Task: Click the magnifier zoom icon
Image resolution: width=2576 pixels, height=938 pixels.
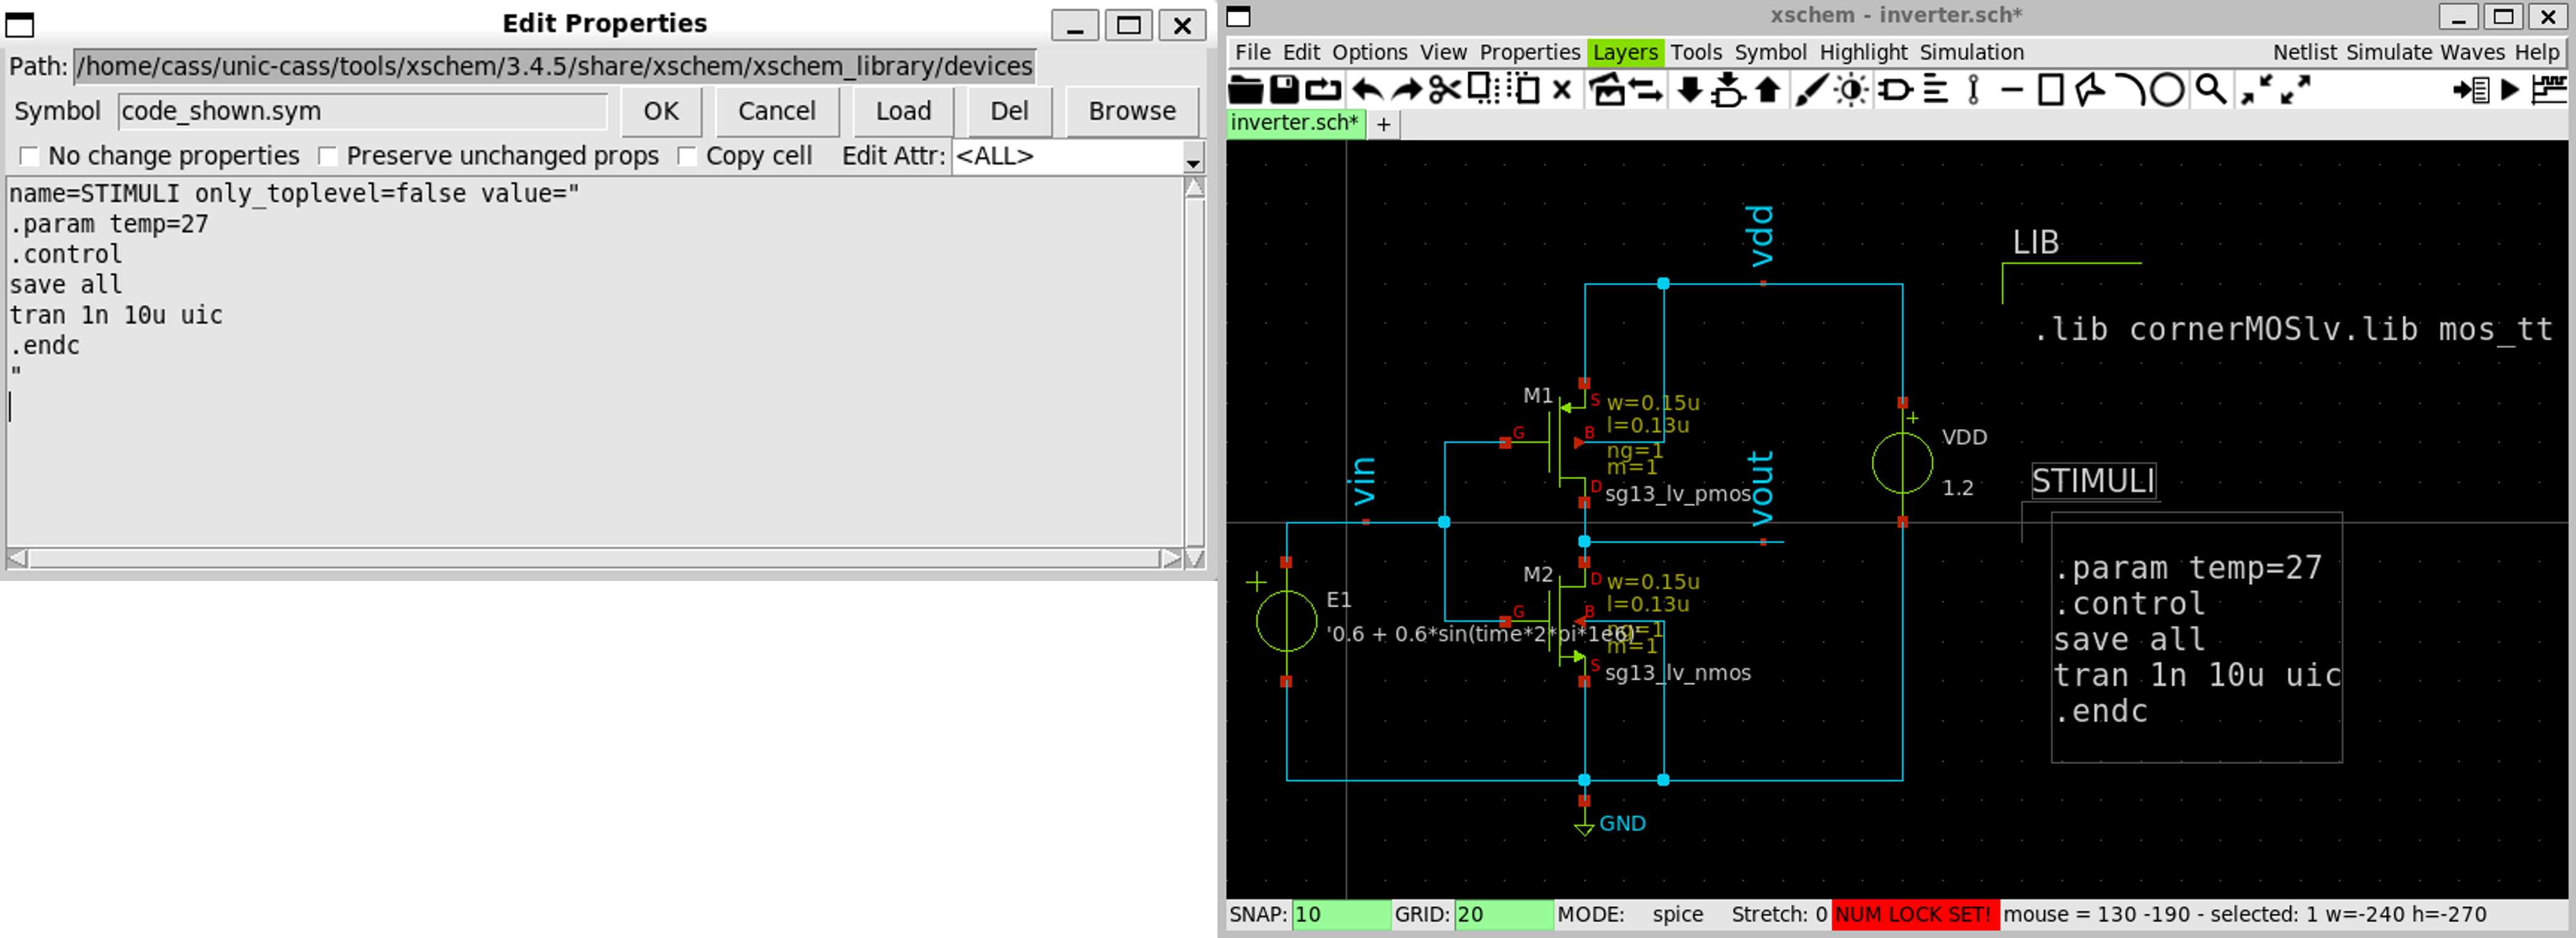Action: [x=2210, y=90]
